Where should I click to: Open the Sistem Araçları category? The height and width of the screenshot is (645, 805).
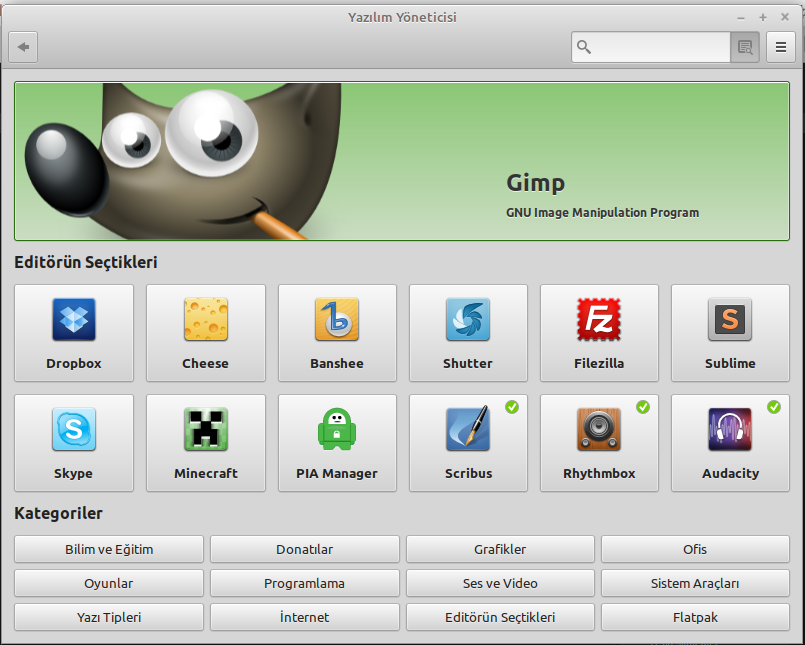pyautogui.click(x=695, y=583)
